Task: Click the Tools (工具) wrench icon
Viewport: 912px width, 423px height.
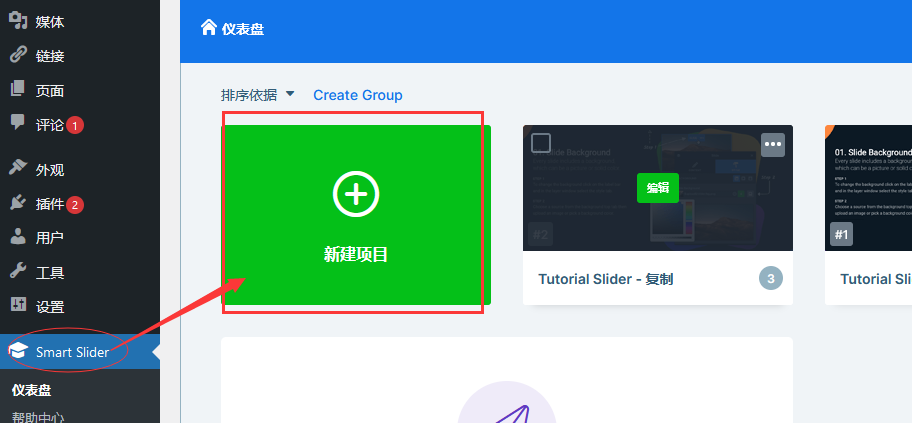Action: tap(18, 272)
